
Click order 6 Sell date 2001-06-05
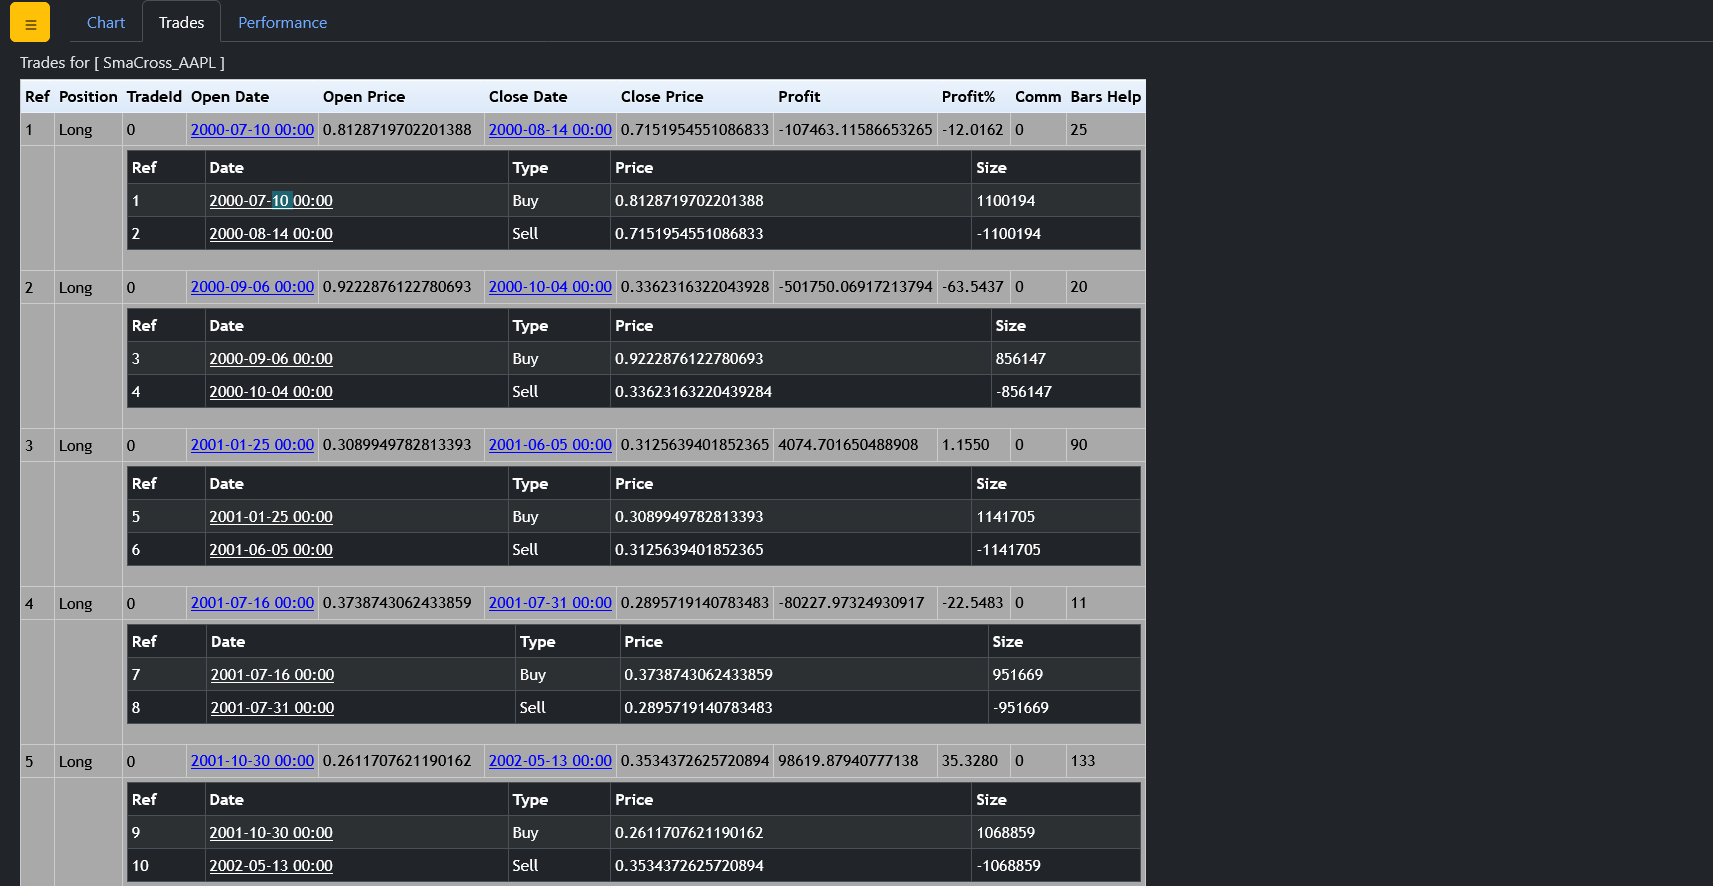pos(271,550)
